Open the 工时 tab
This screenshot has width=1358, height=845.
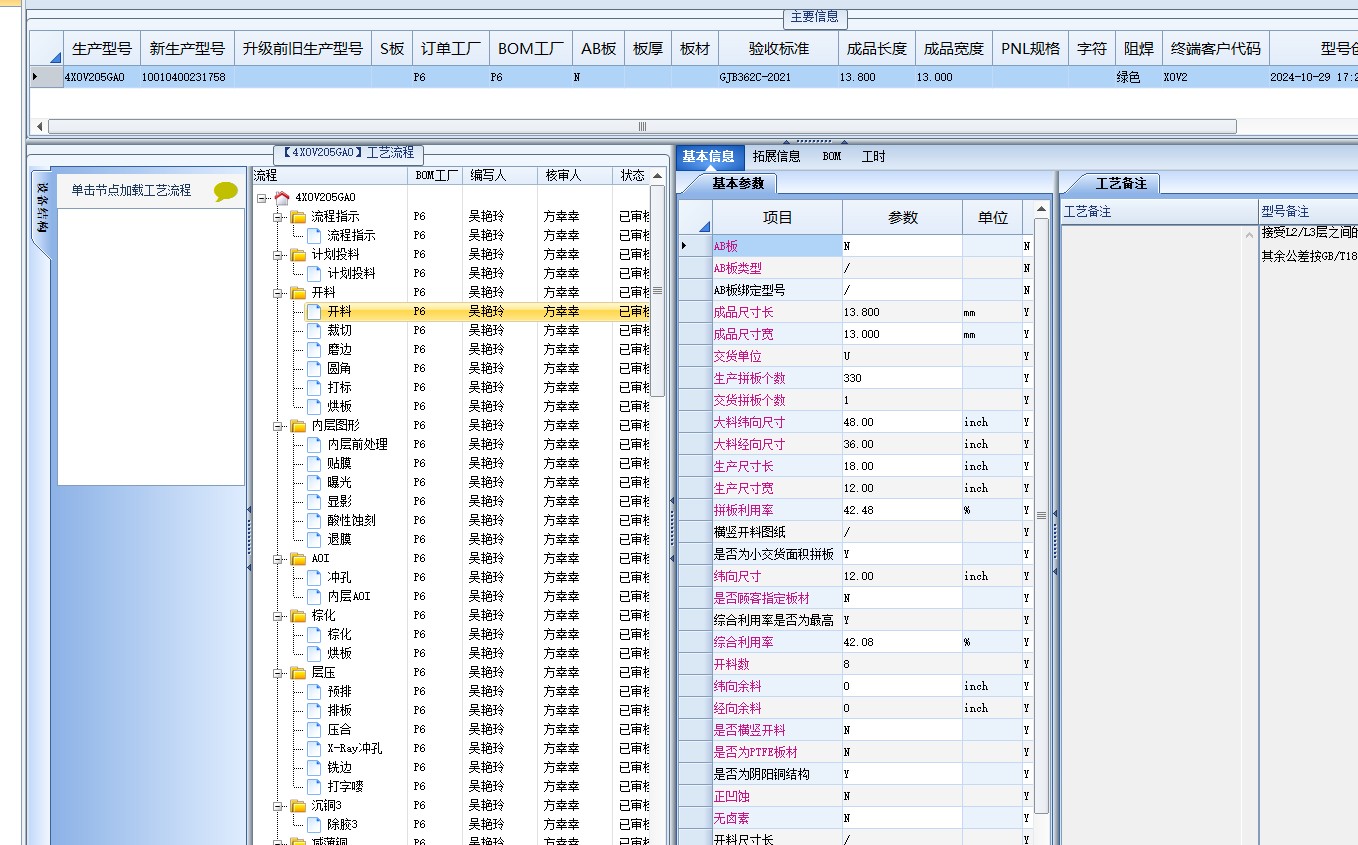(x=874, y=156)
